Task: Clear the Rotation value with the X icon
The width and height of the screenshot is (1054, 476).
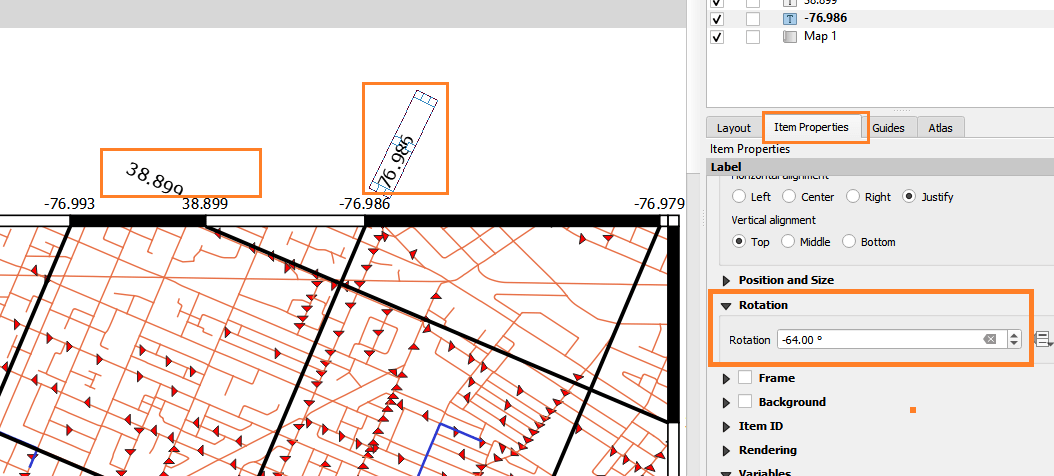Action: tap(989, 340)
